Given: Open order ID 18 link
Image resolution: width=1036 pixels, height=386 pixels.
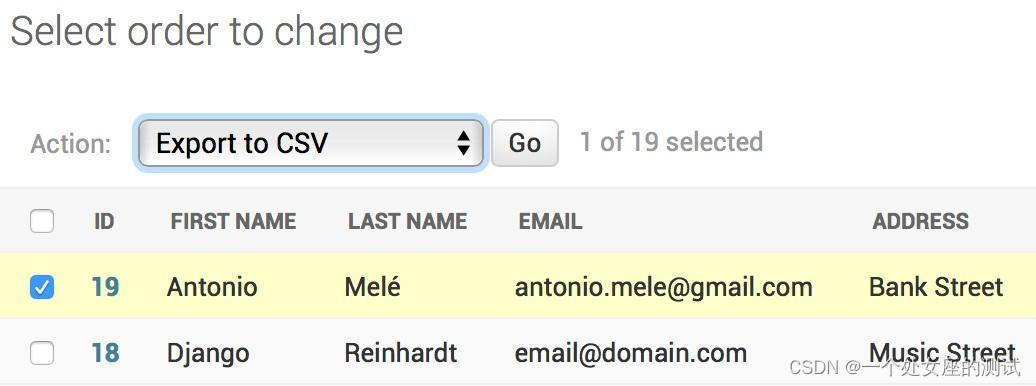Looking at the screenshot, I should click(105, 353).
